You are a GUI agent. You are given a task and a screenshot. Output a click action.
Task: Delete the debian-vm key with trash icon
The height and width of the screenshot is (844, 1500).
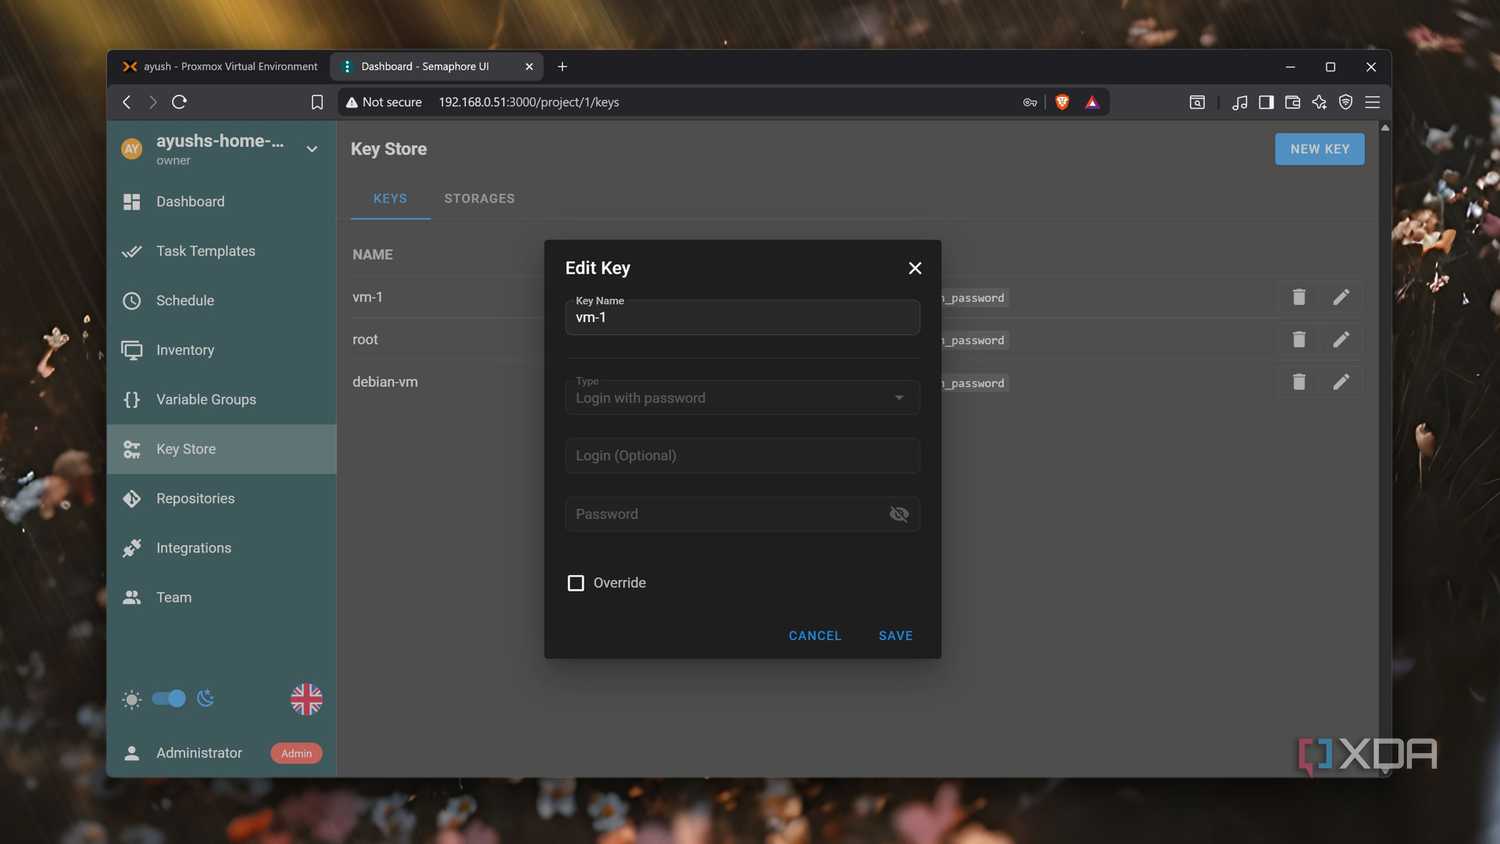point(1299,382)
